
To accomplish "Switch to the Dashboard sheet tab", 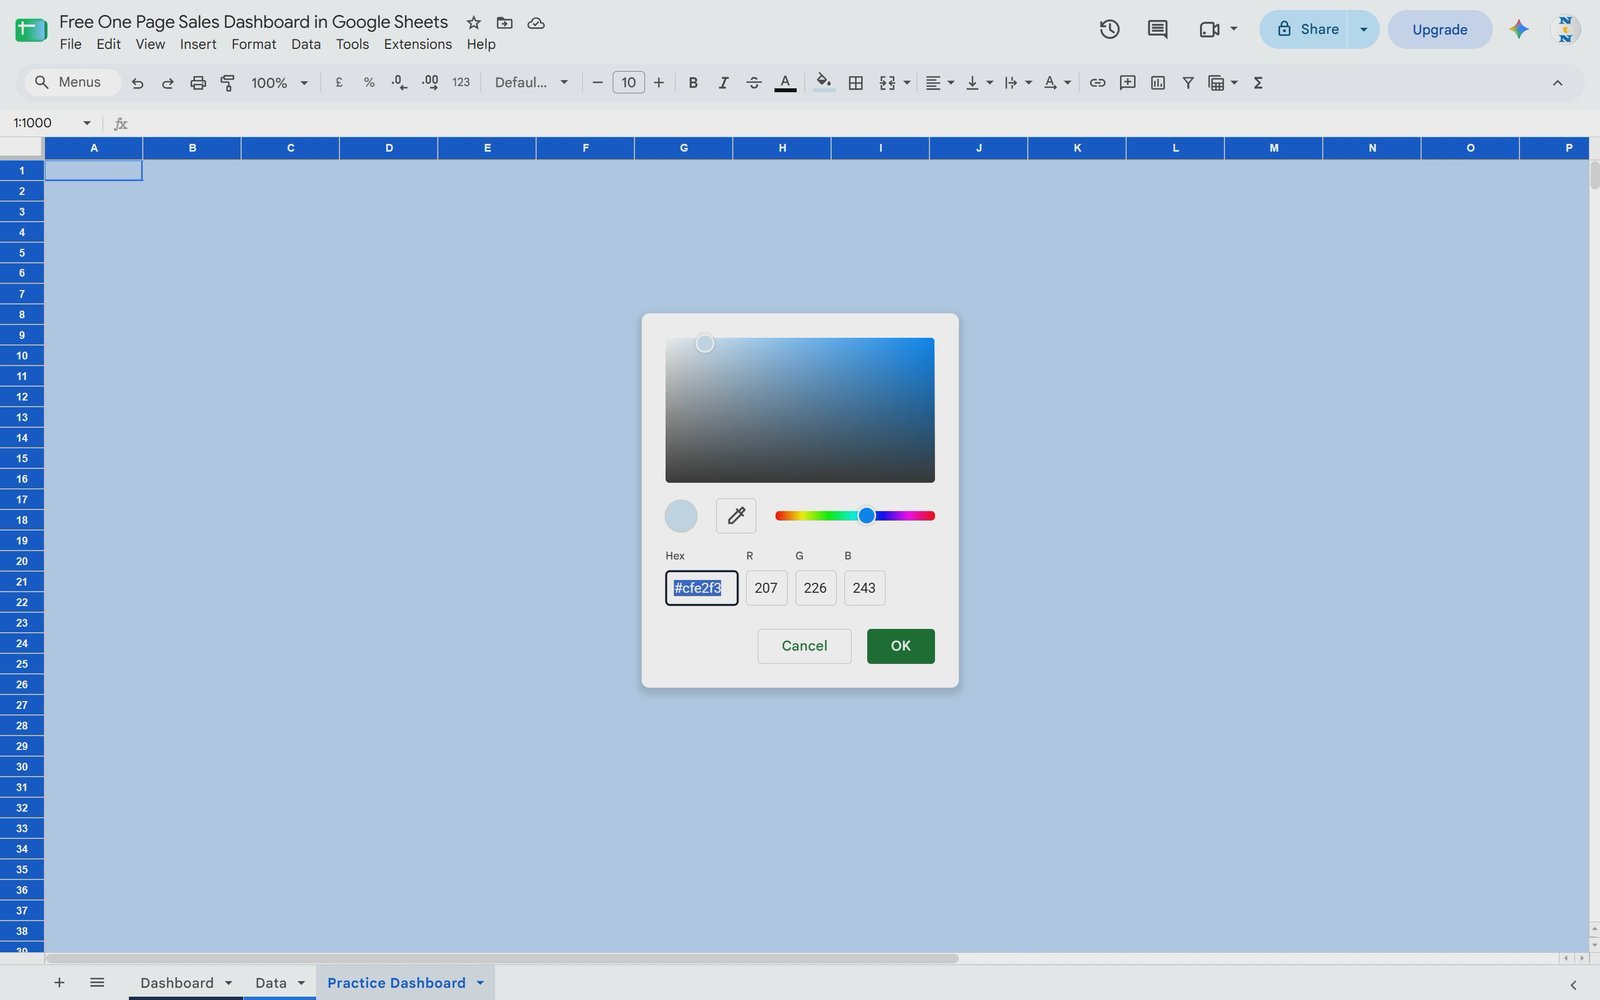I will pos(177,983).
